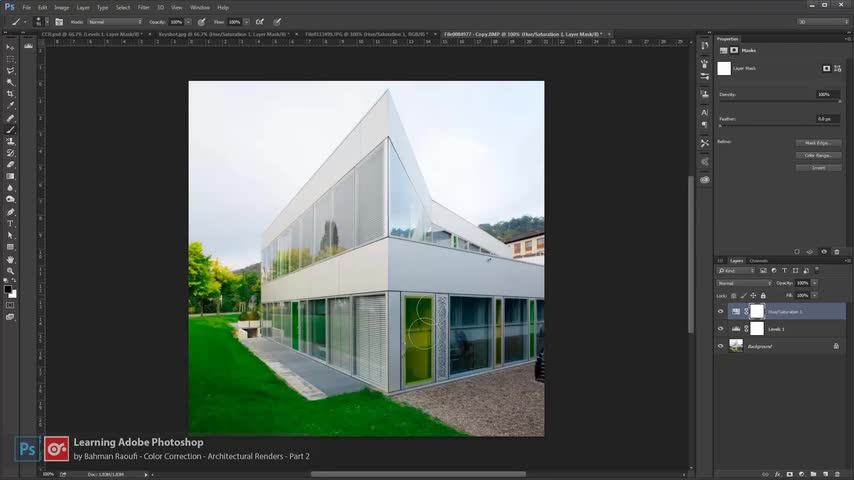The image size is (854, 480).
Task: Click the Invert mask button
Action: tap(818, 168)
